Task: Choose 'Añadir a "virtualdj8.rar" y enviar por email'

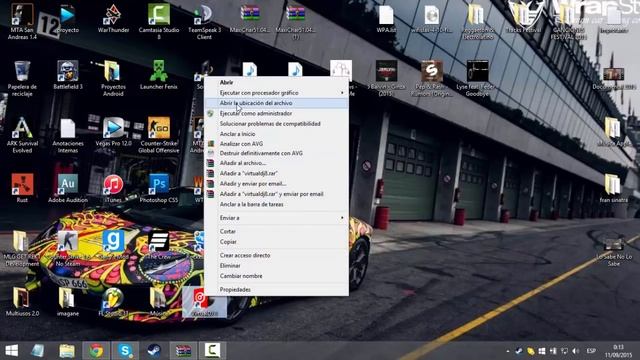Action: click(272, 194)
